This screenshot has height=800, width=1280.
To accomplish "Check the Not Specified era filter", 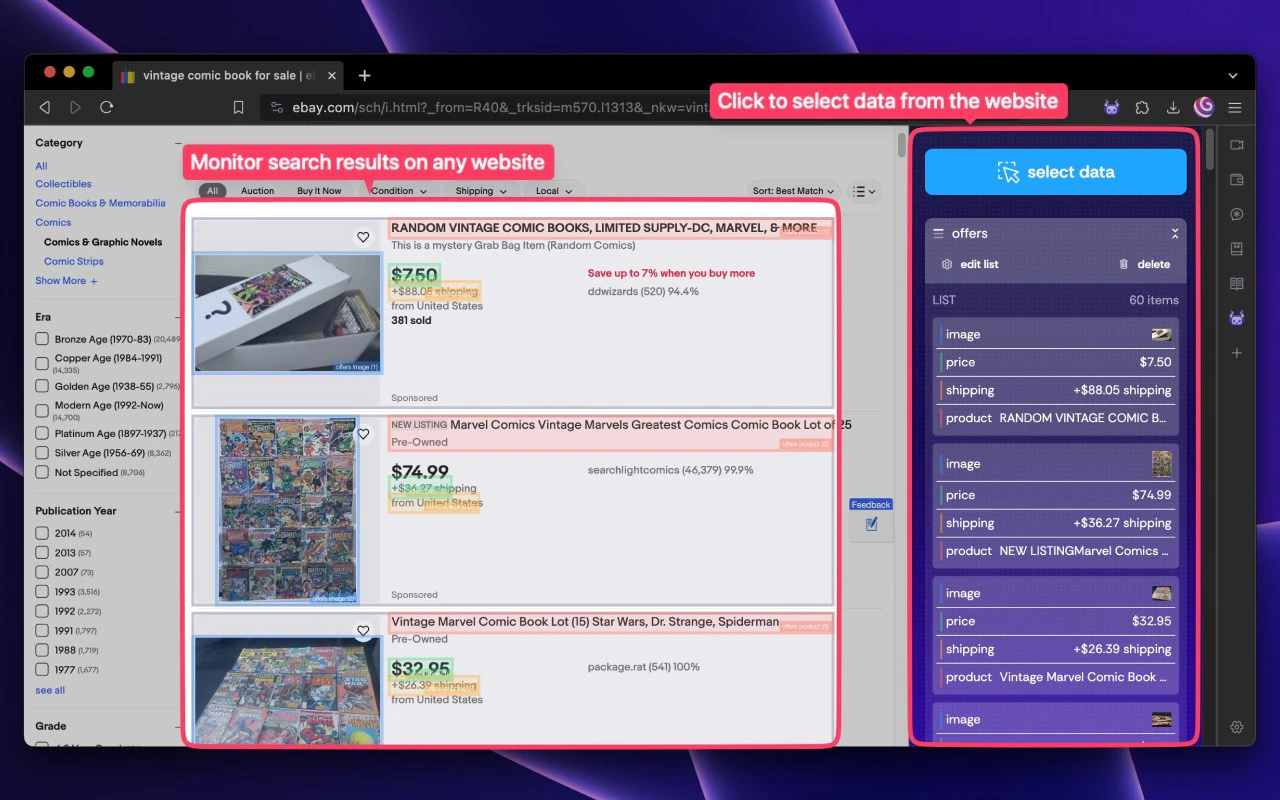I will click(x=42, y=472).
